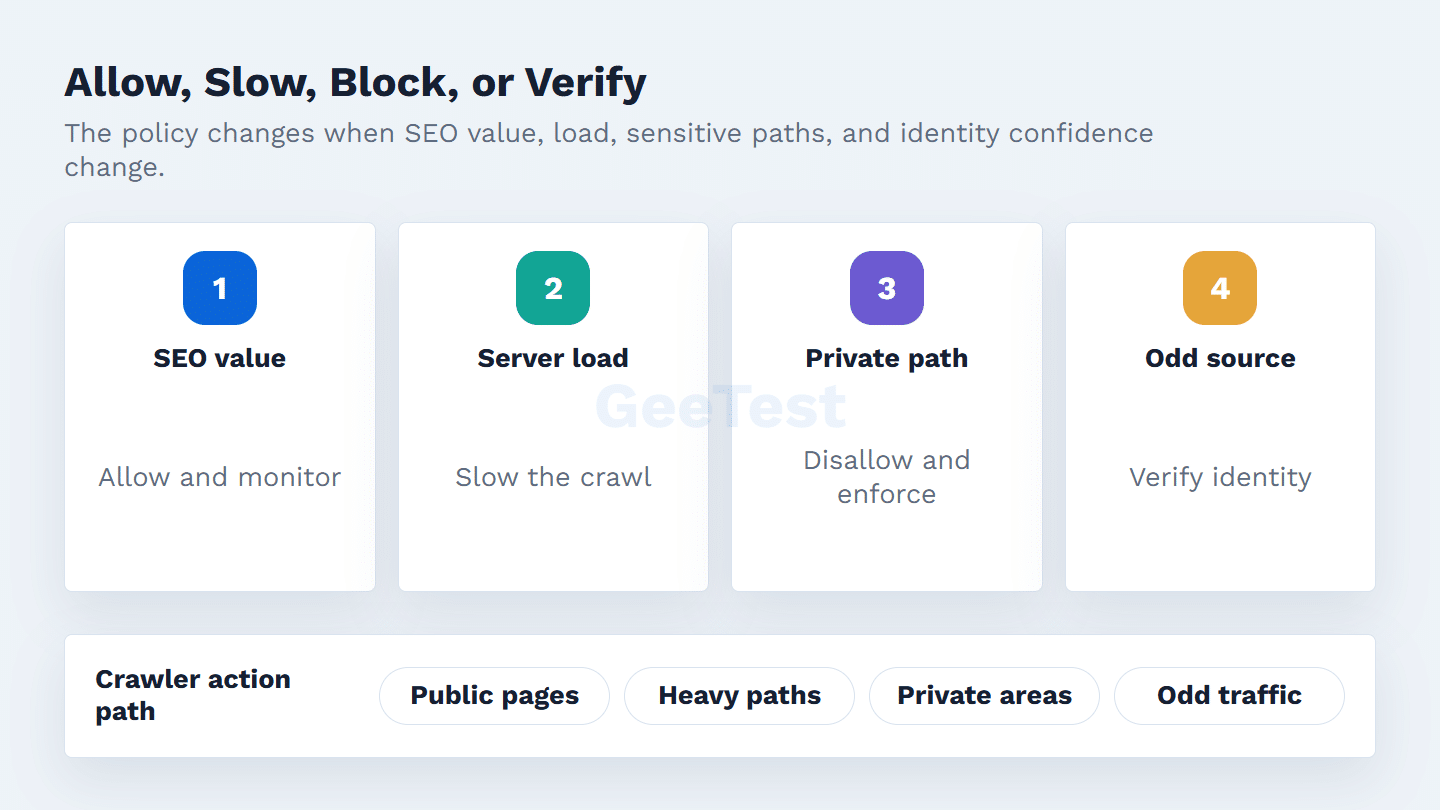Click the blue number 1 icon

click(220, 288)
